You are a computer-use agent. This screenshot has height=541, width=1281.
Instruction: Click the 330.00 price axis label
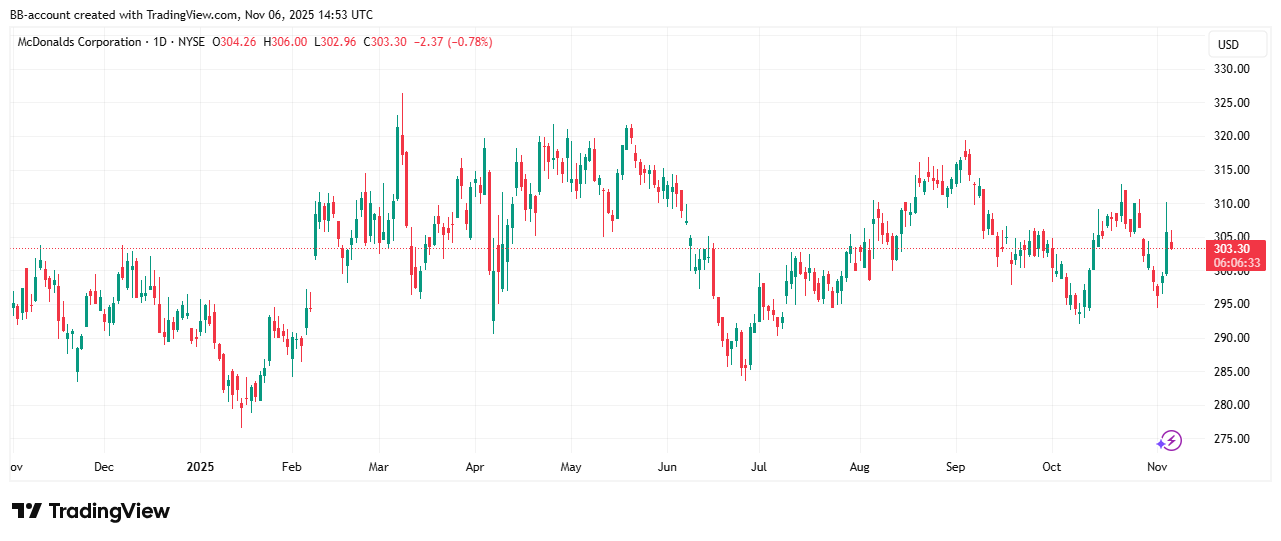point(1231,69)
